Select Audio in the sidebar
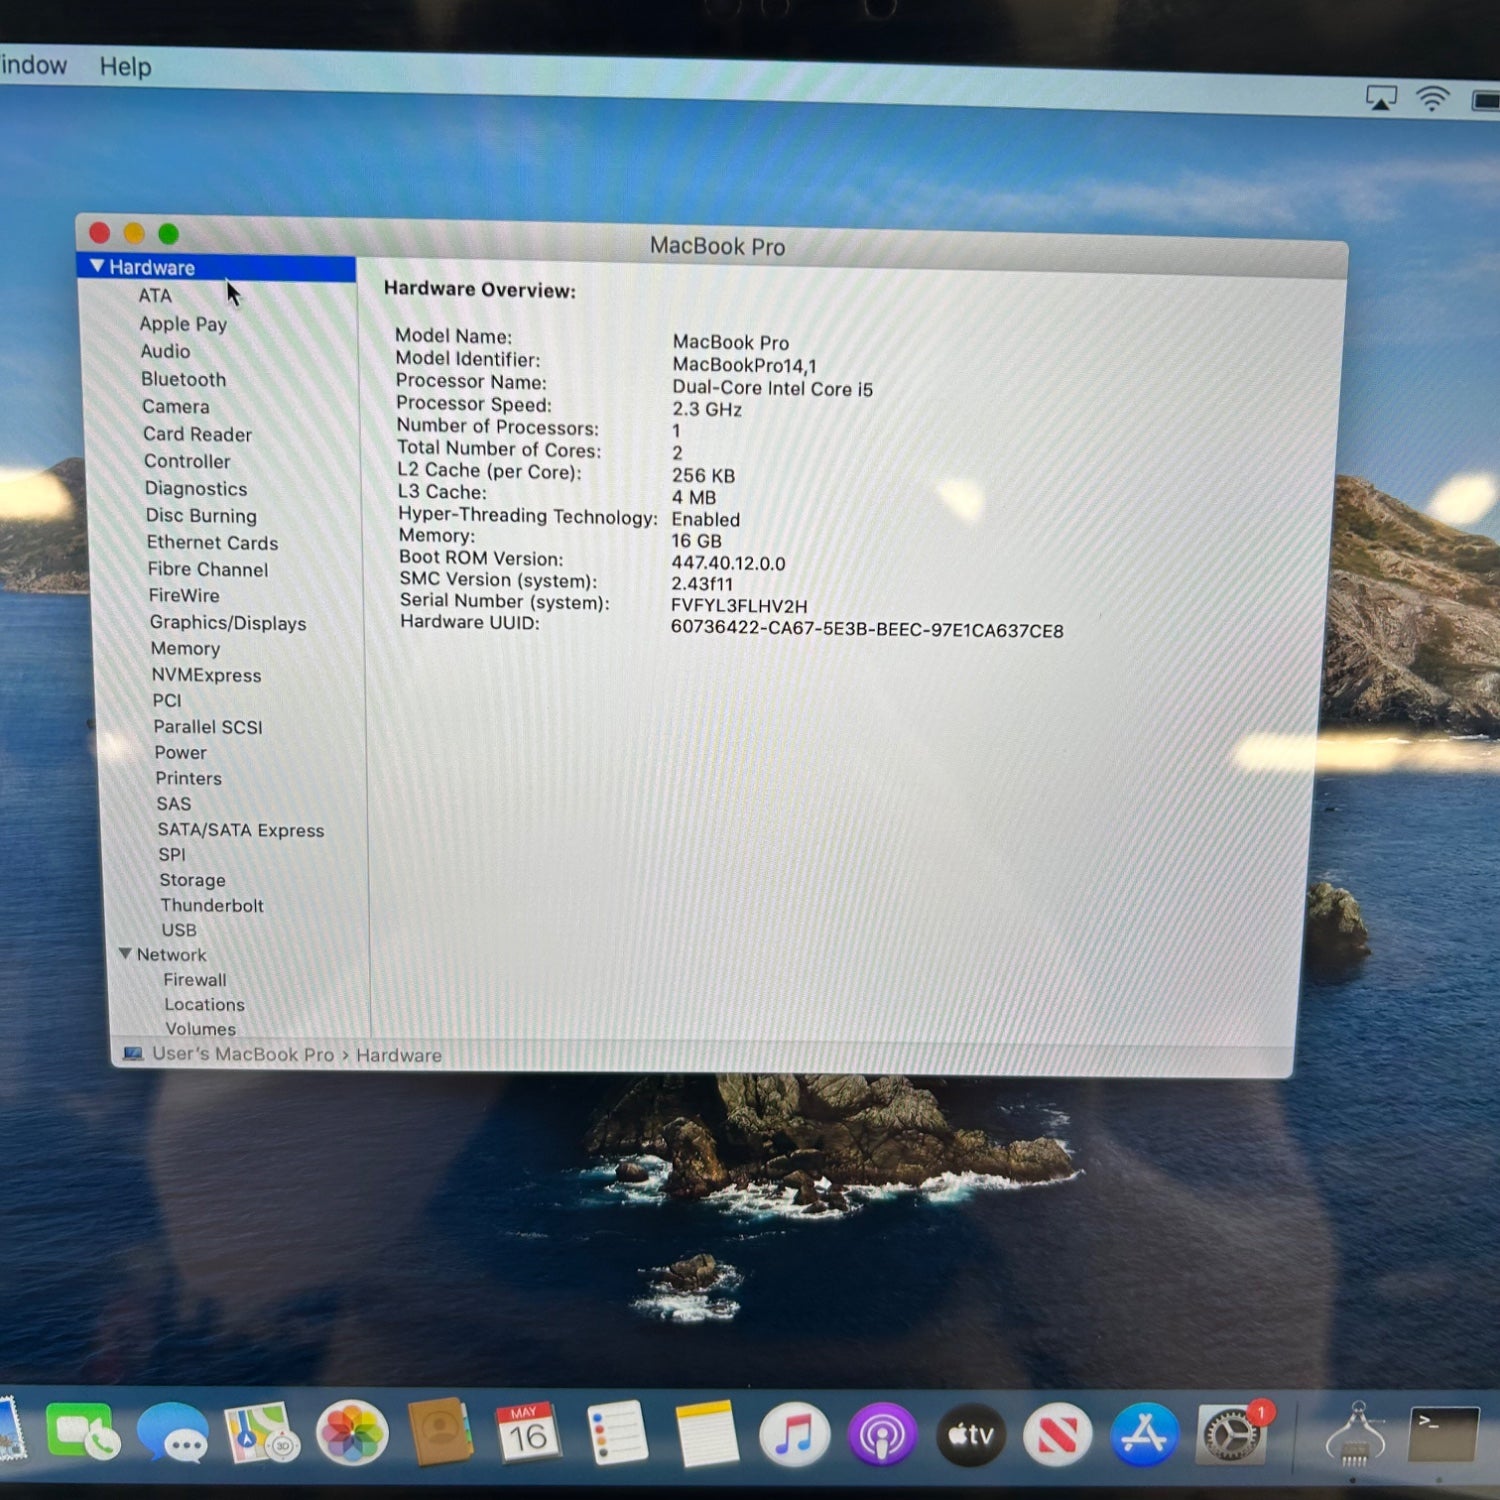 point(165,351)
